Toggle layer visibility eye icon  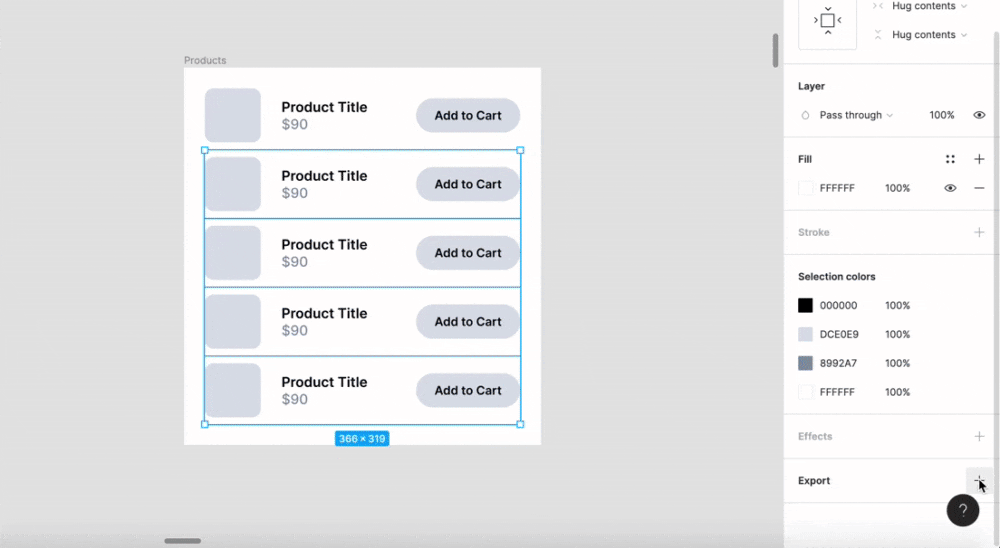tap(979, 115)
